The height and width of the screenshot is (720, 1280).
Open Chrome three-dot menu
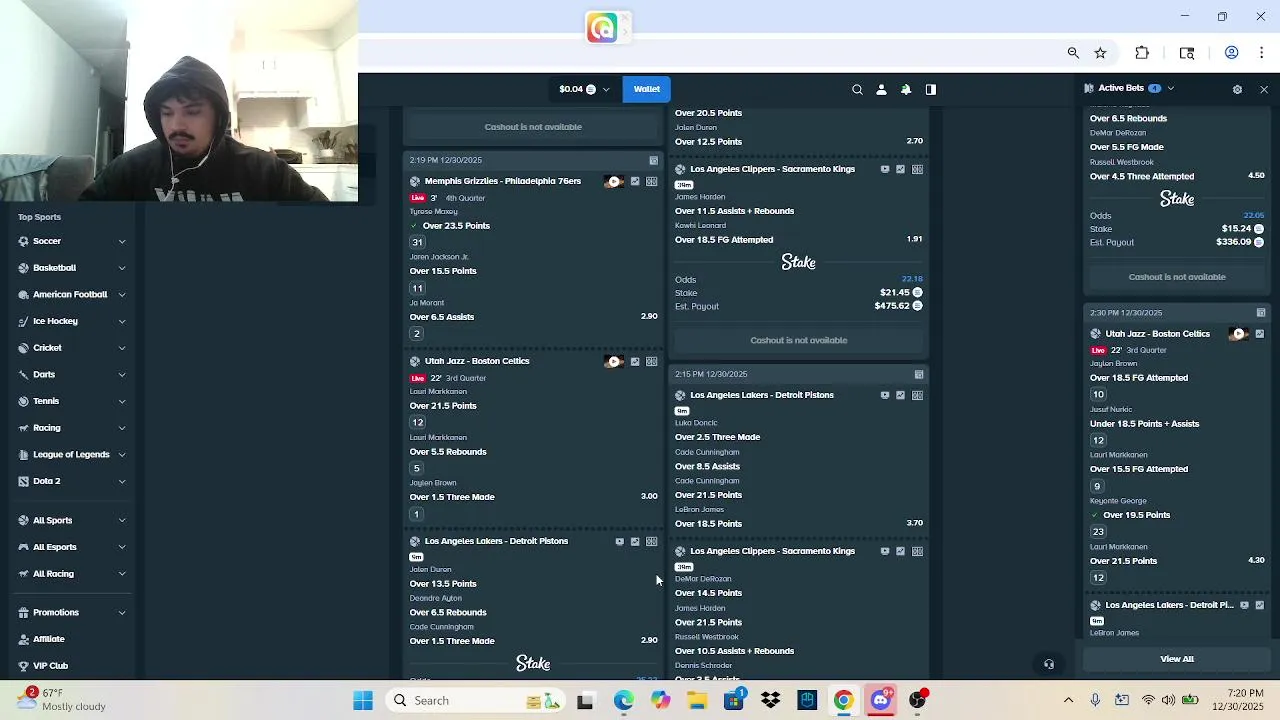coord(1261,53)
